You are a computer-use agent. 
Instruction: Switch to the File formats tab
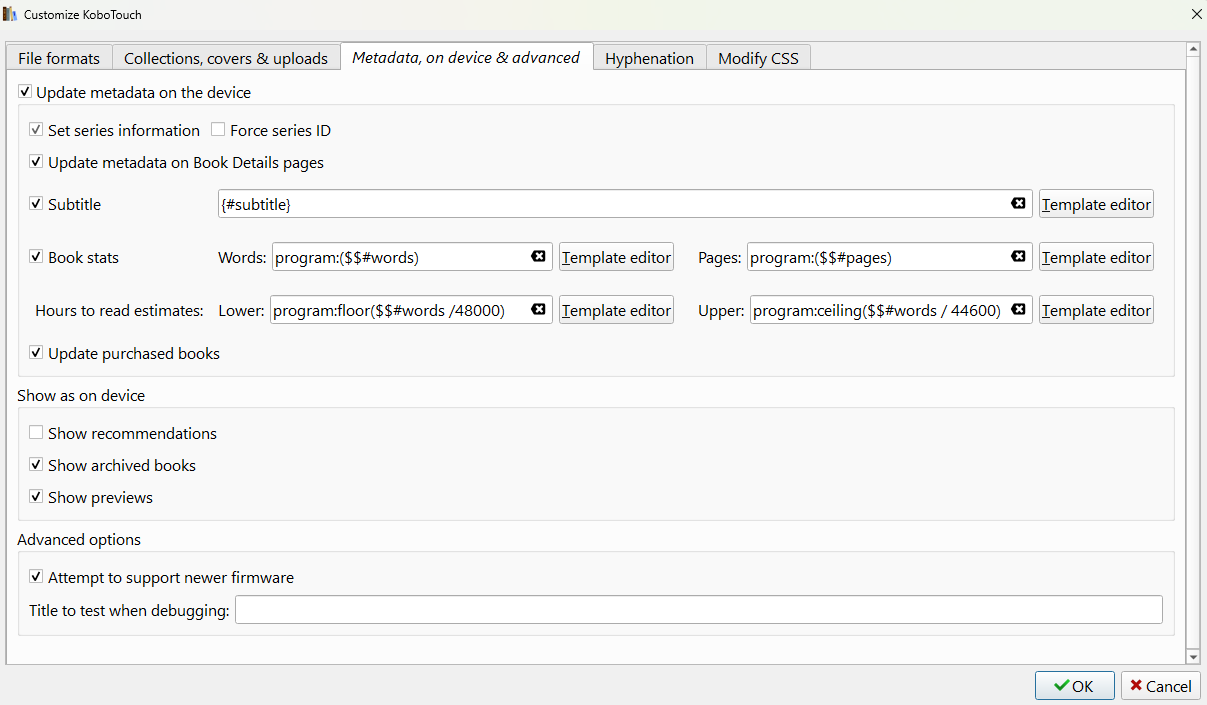point(59,58)
